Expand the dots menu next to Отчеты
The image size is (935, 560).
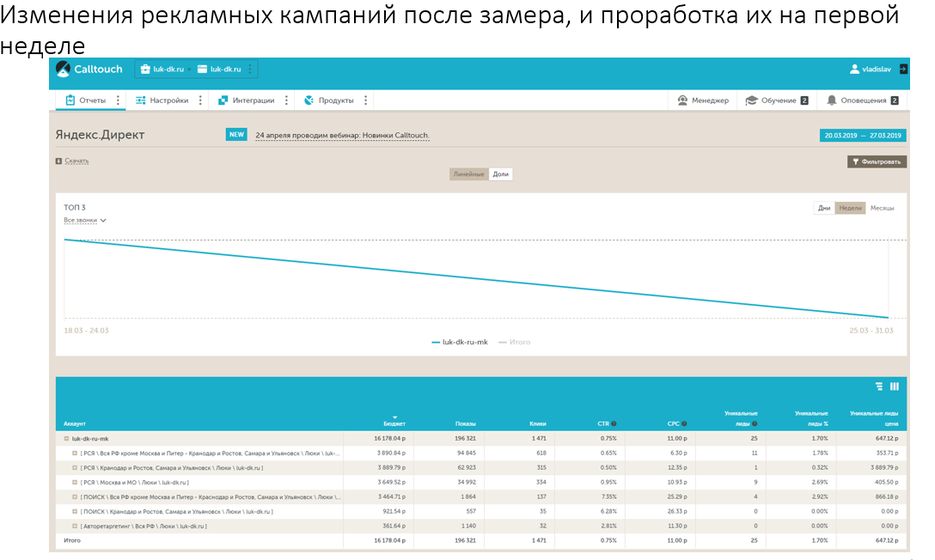[117, 100]
